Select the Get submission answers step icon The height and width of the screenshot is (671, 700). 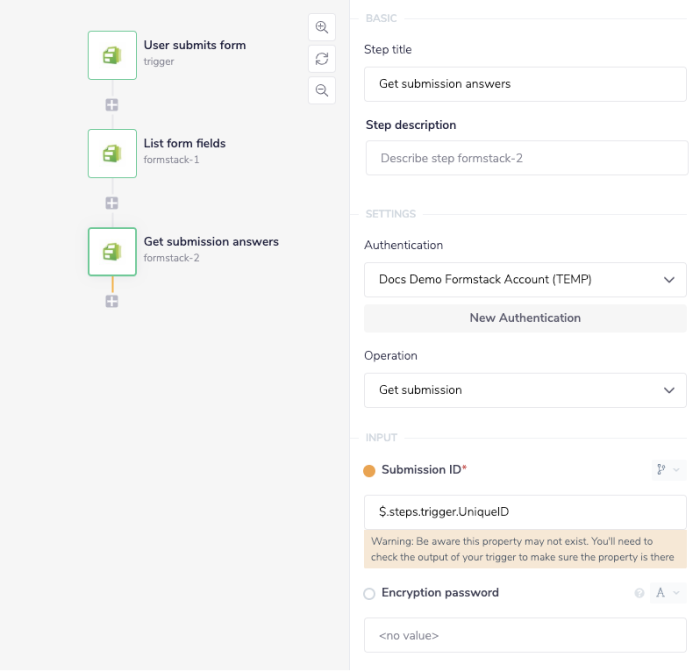click(112, 251)
